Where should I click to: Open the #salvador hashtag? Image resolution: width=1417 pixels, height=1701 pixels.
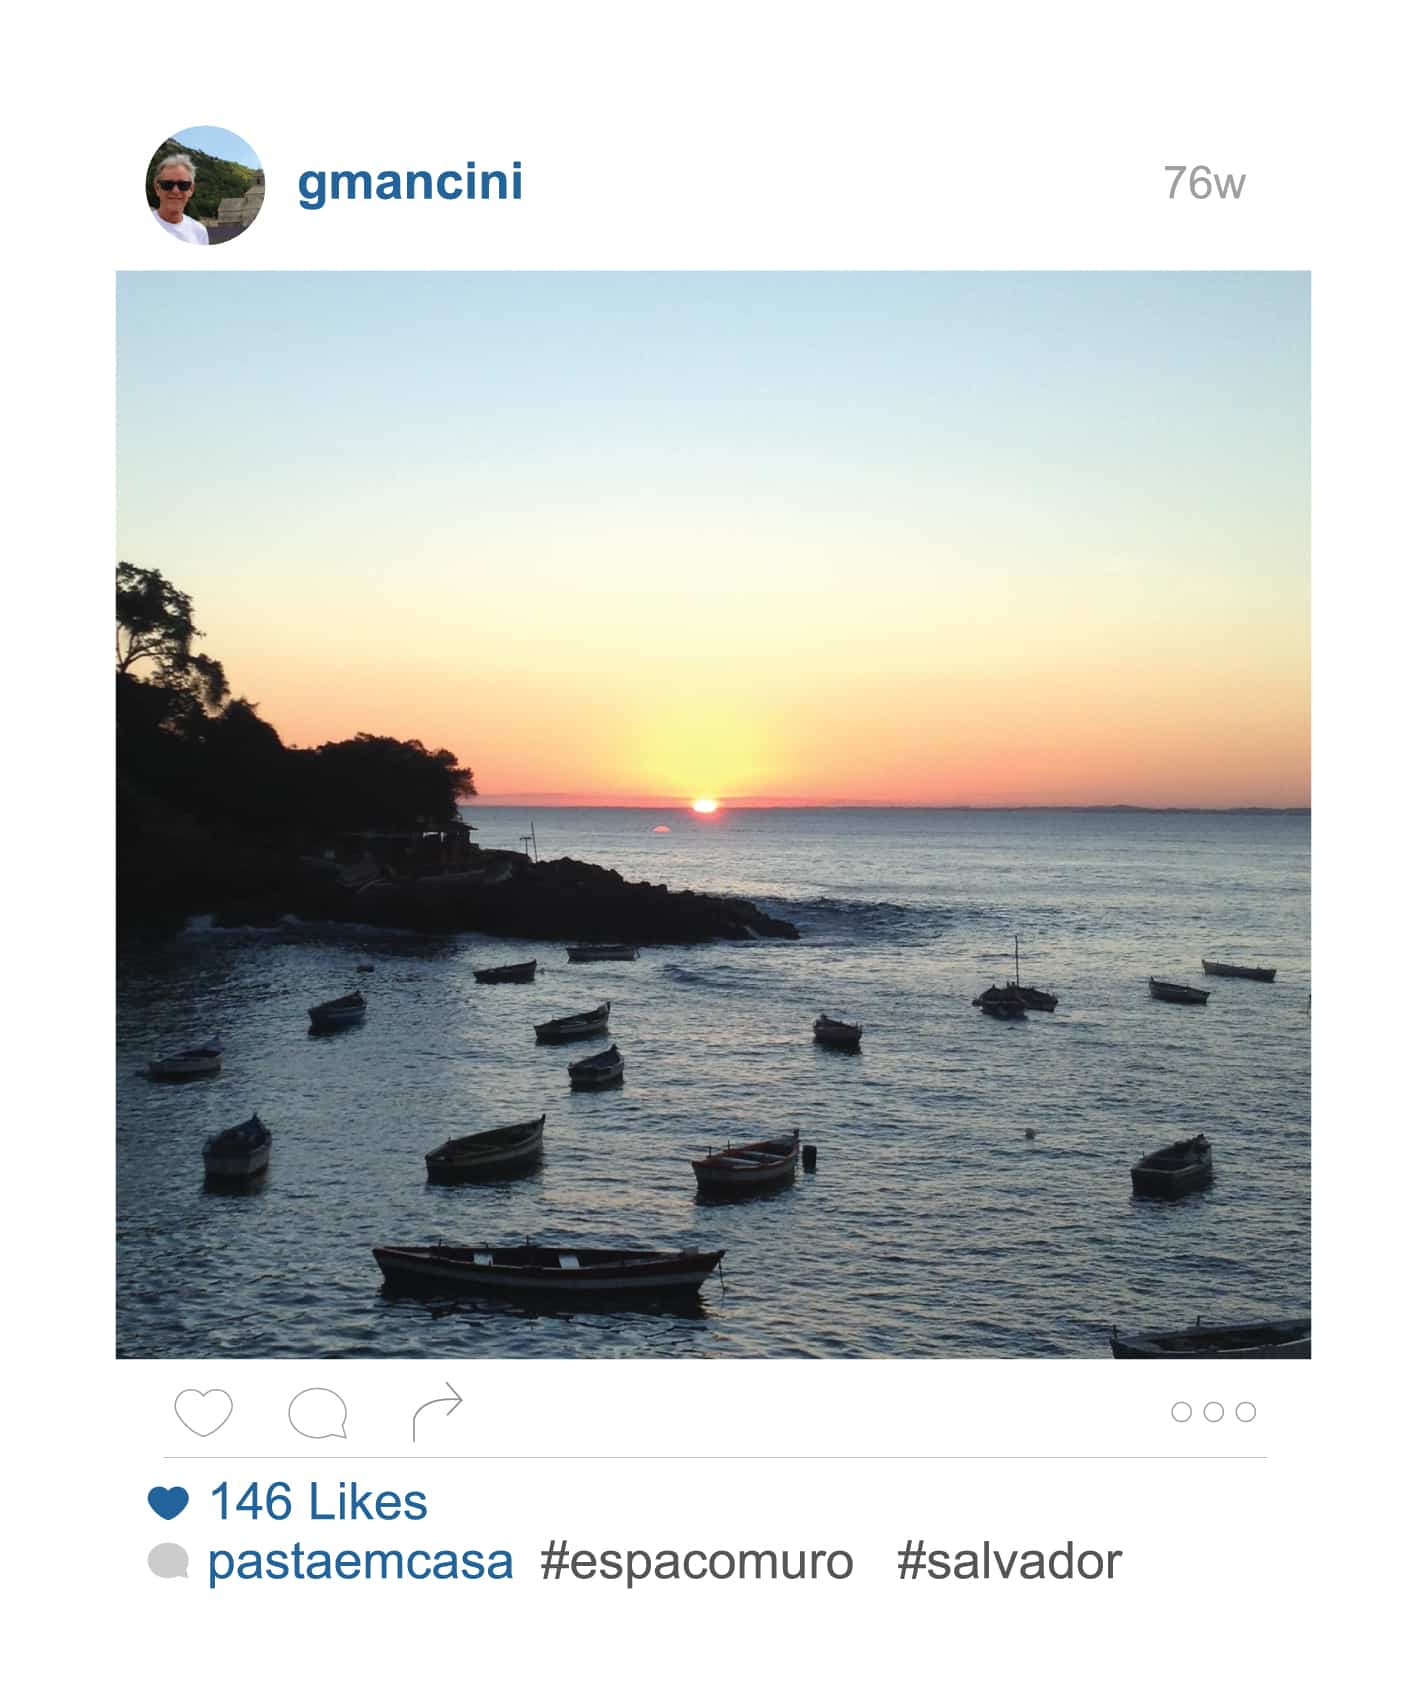click(1009, 1561)
